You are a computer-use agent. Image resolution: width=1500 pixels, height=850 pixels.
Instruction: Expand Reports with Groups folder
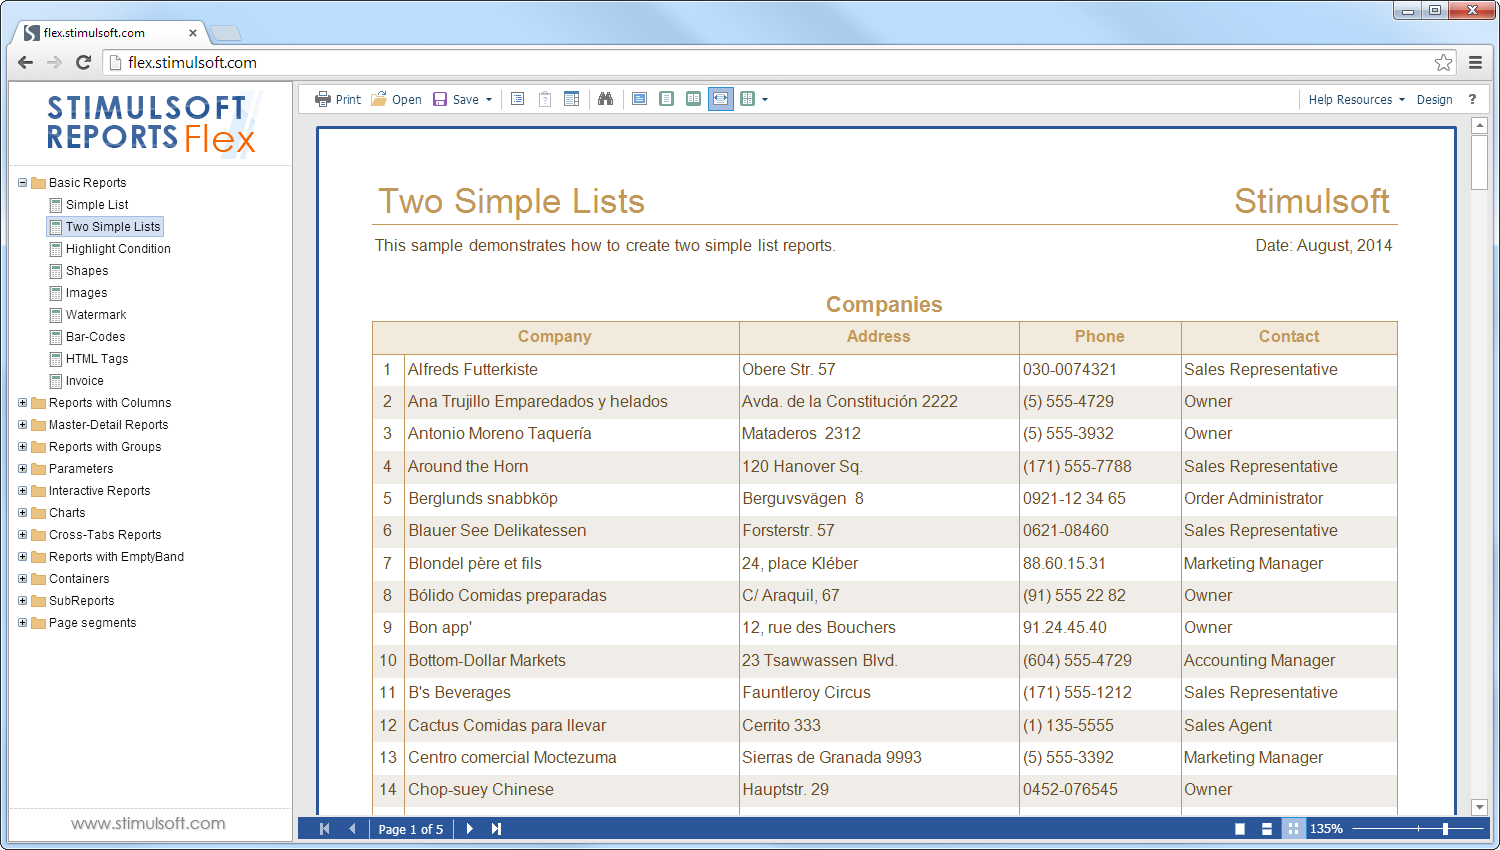tap(22, 447)
